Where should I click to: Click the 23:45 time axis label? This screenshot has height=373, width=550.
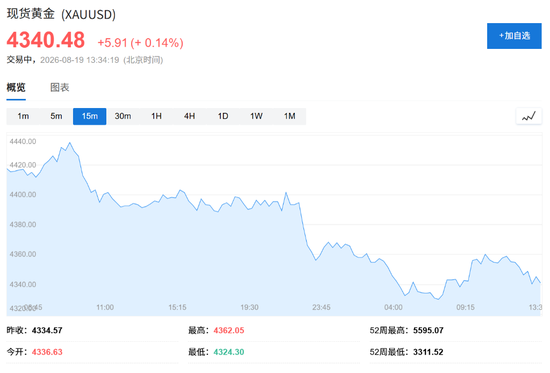(321, 307)
